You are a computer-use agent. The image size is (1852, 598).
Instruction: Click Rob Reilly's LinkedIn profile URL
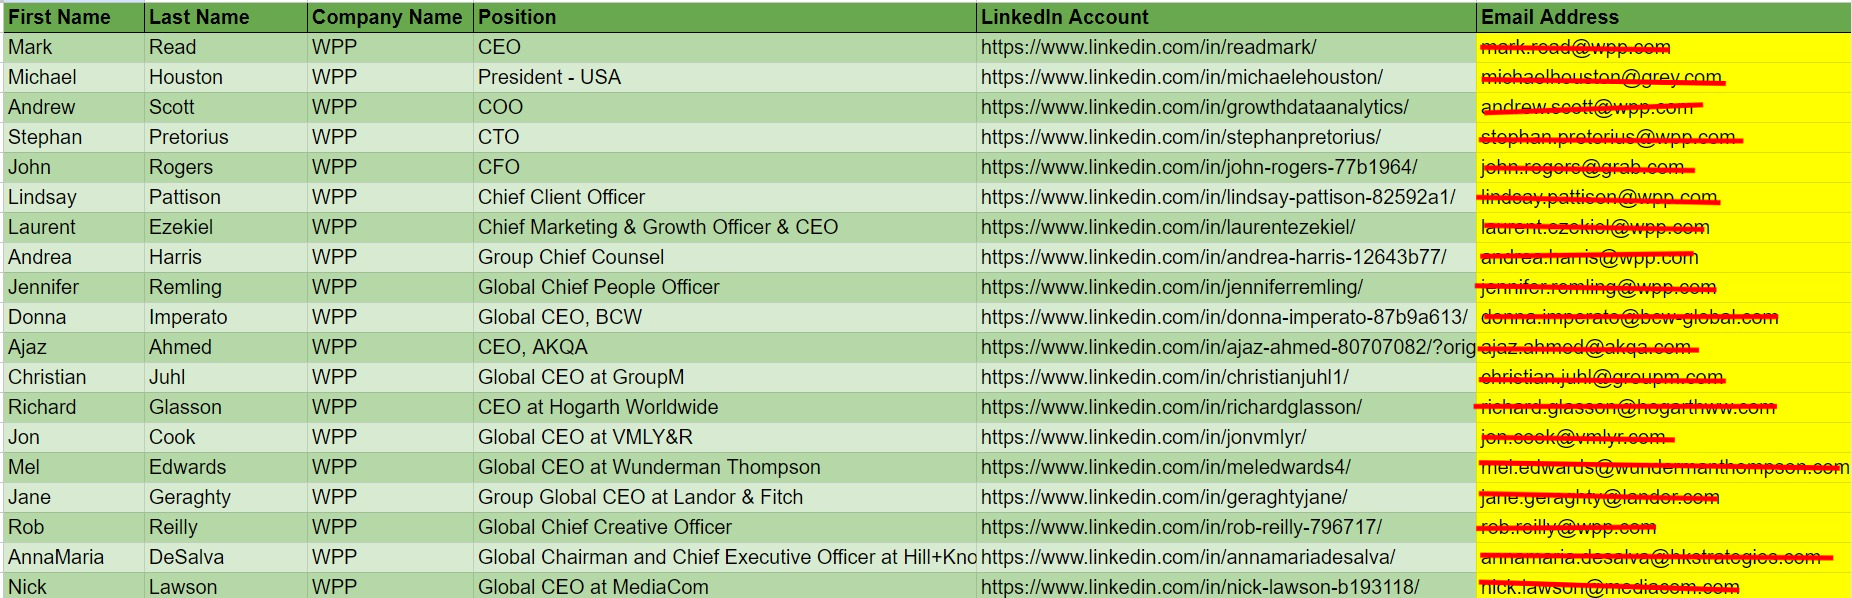tap(1181, 527)
